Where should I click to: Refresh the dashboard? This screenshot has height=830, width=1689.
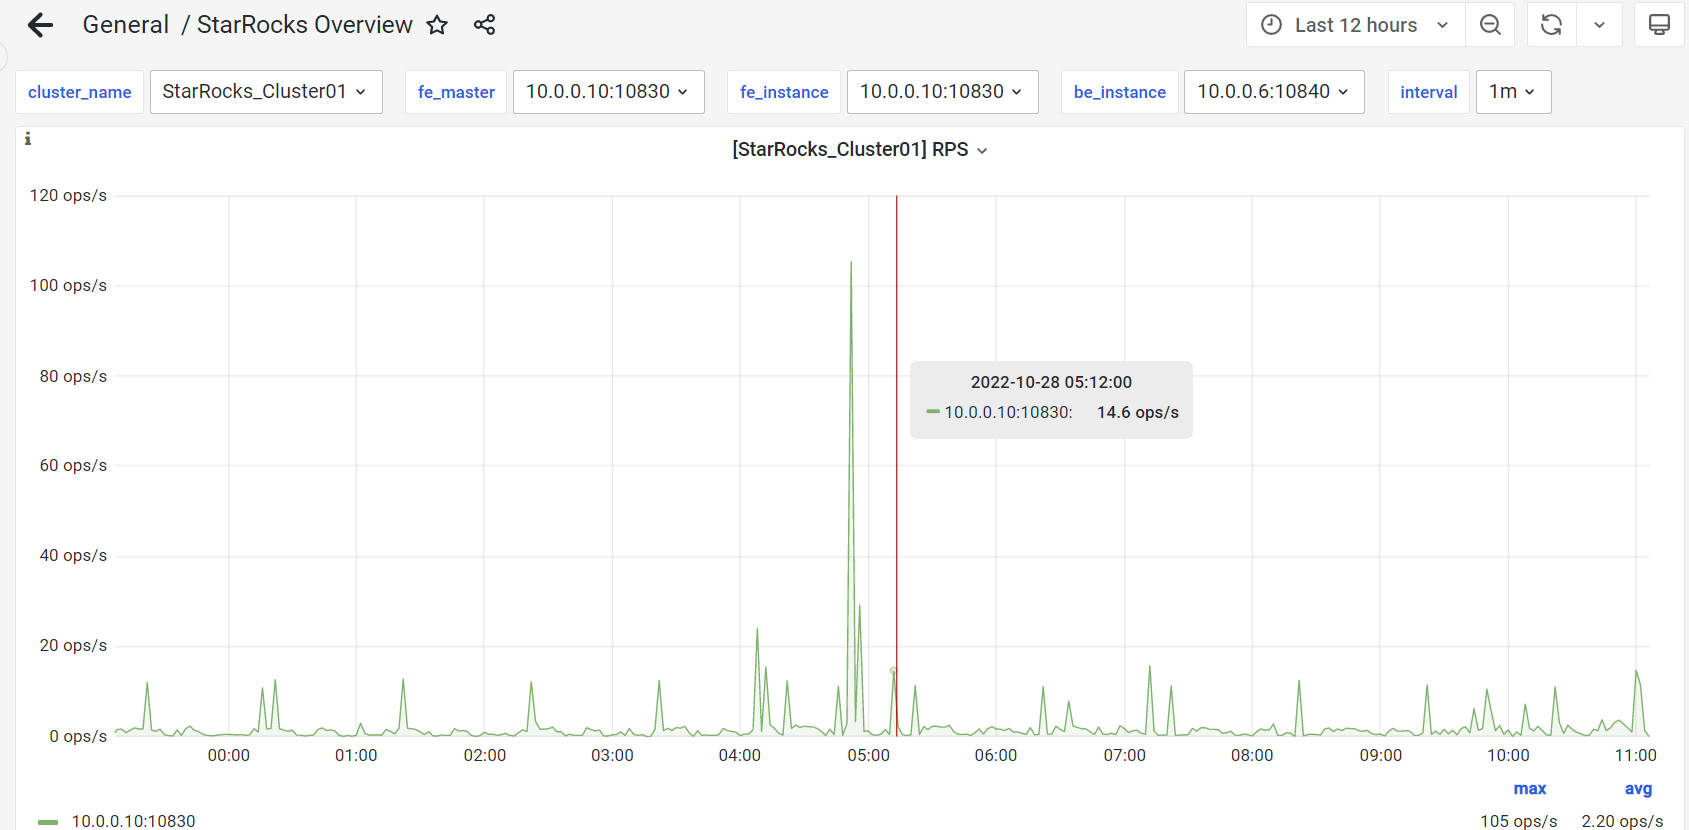pyautogui.click(x=1551, y=25)
